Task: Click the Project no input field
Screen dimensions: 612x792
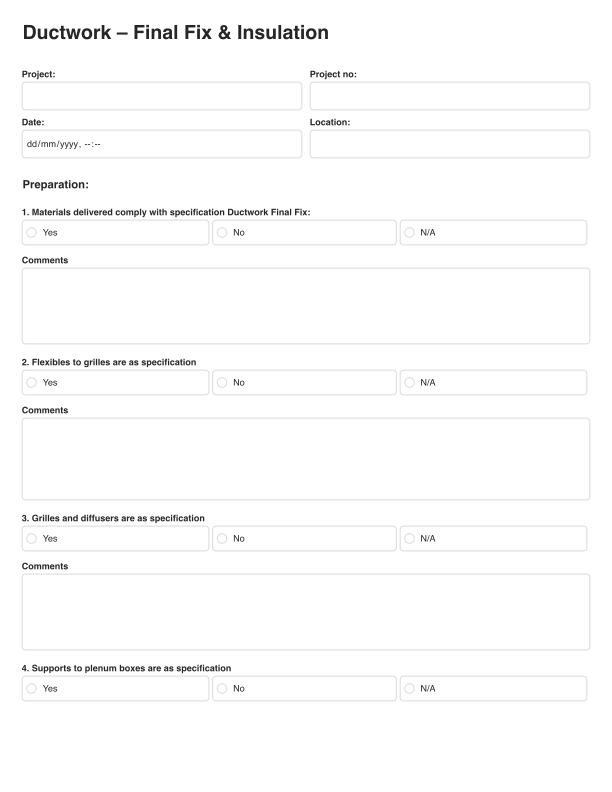Action: (x=449, y=96)
